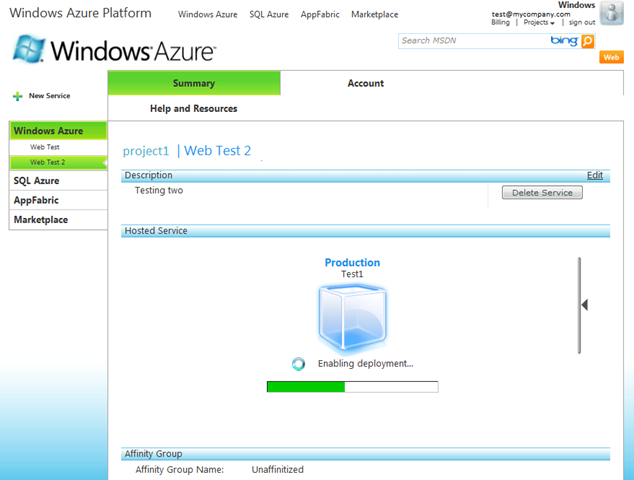Image resolution: width=634 pixels, height=480 pixels.
Task: Select AppFabric sidebar section
Action: [58, 200]
